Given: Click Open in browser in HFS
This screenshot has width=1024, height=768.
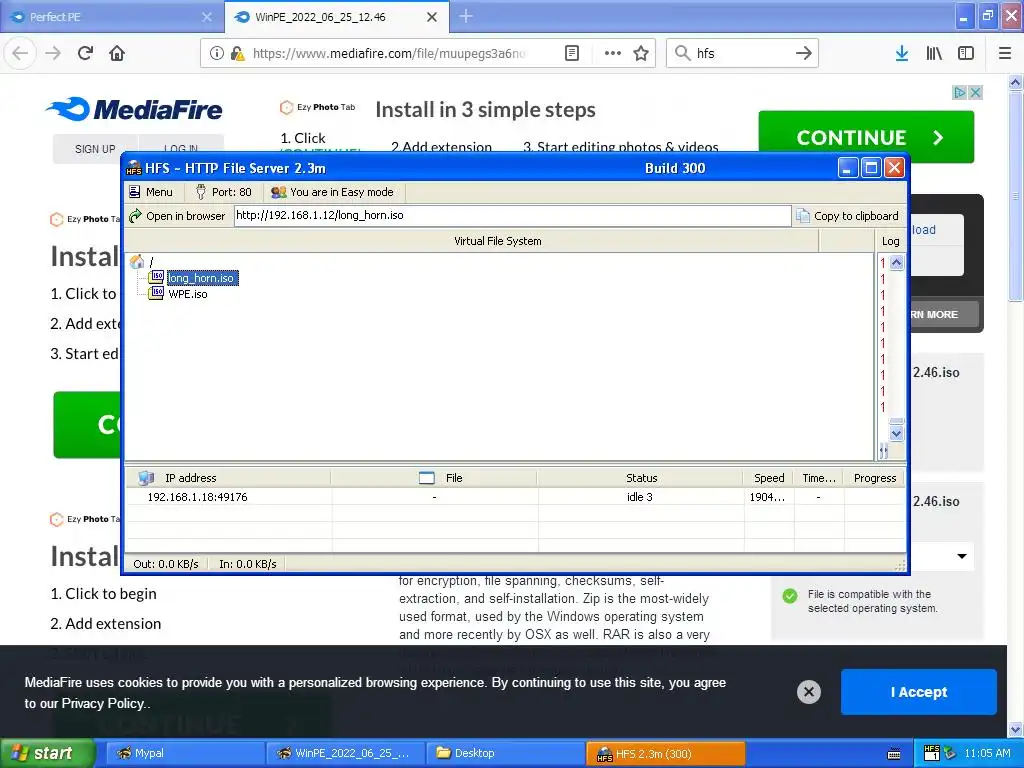Looking at the screenshot, I should coord(178,216).
